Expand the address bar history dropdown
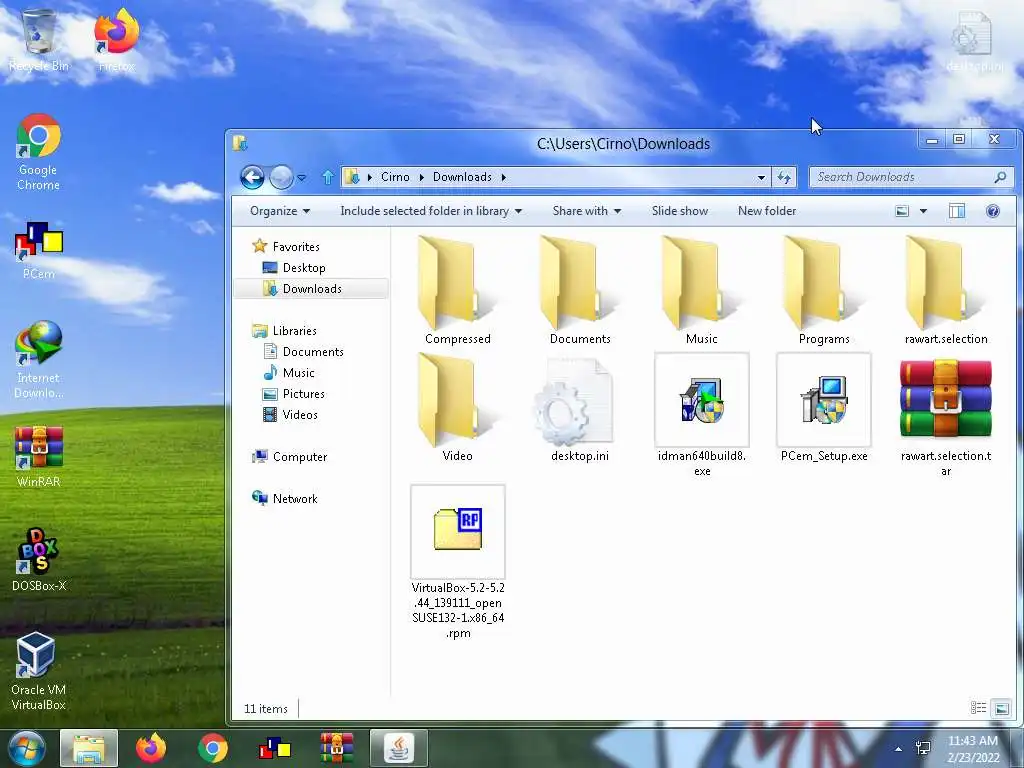Image resolution: width=1024 pixels, height=768 pixels. (761, 177)
